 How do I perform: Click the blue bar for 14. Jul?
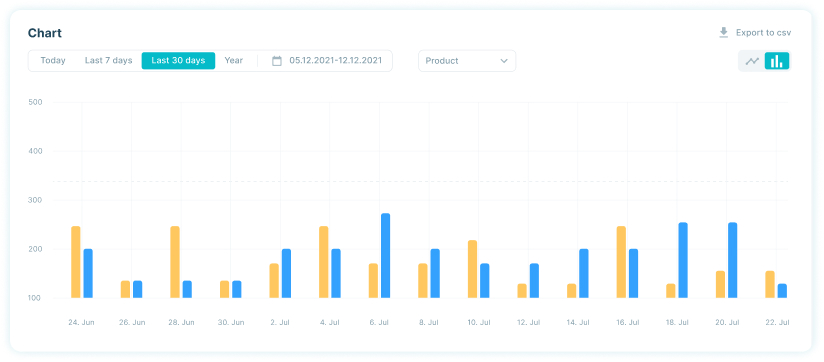pyautogui.click(x=584, y=274)
